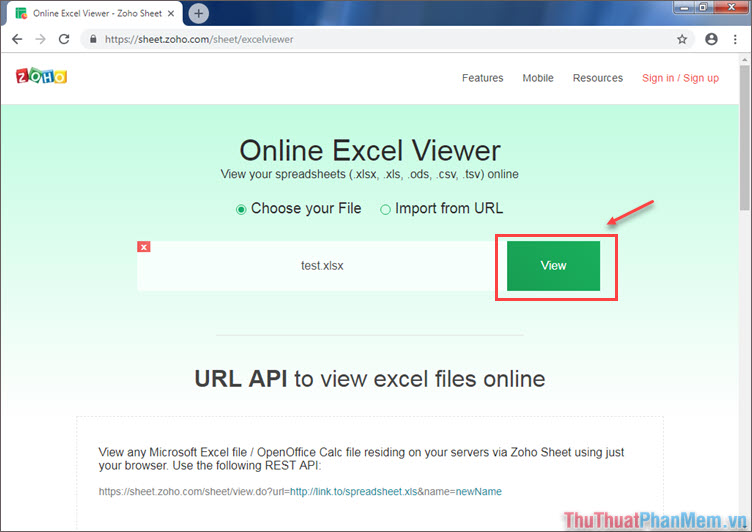Click the padlock site security icon
The image size is (752, 532).
[93, 39]
